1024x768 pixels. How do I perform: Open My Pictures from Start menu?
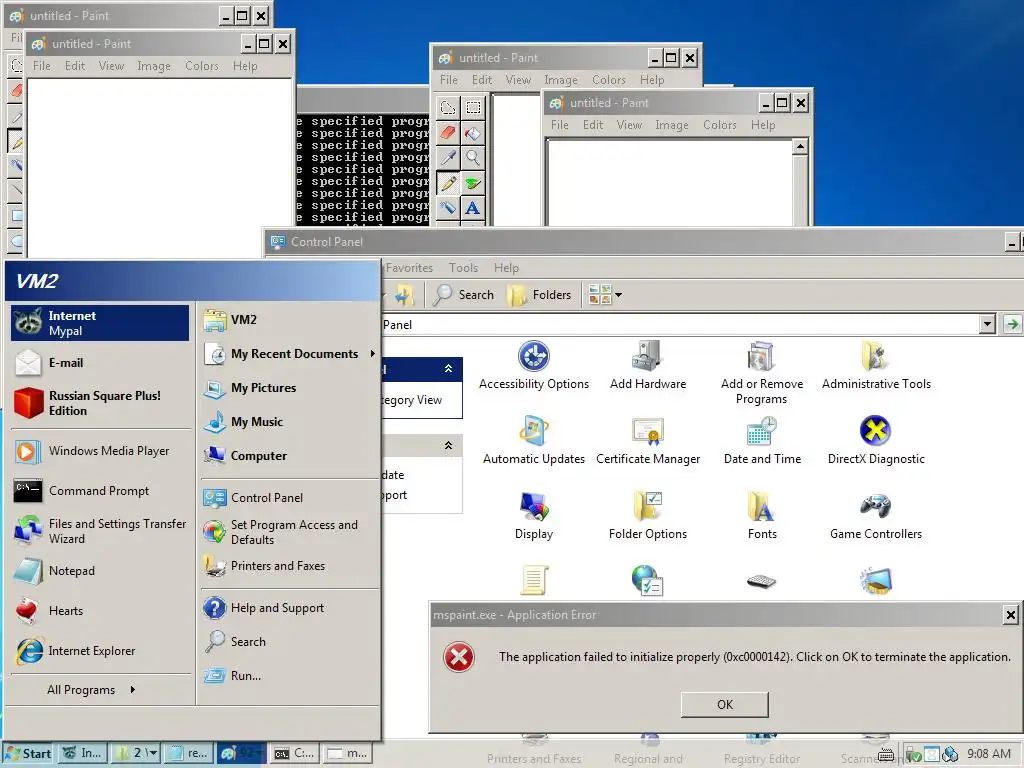pos(289,387)
